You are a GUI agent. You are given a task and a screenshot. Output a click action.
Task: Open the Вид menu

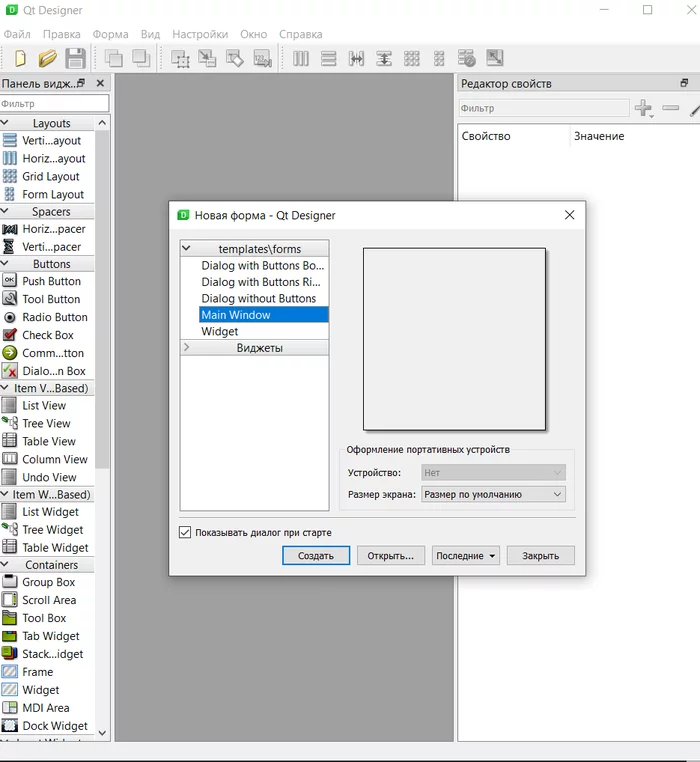(x=150, y=34)
